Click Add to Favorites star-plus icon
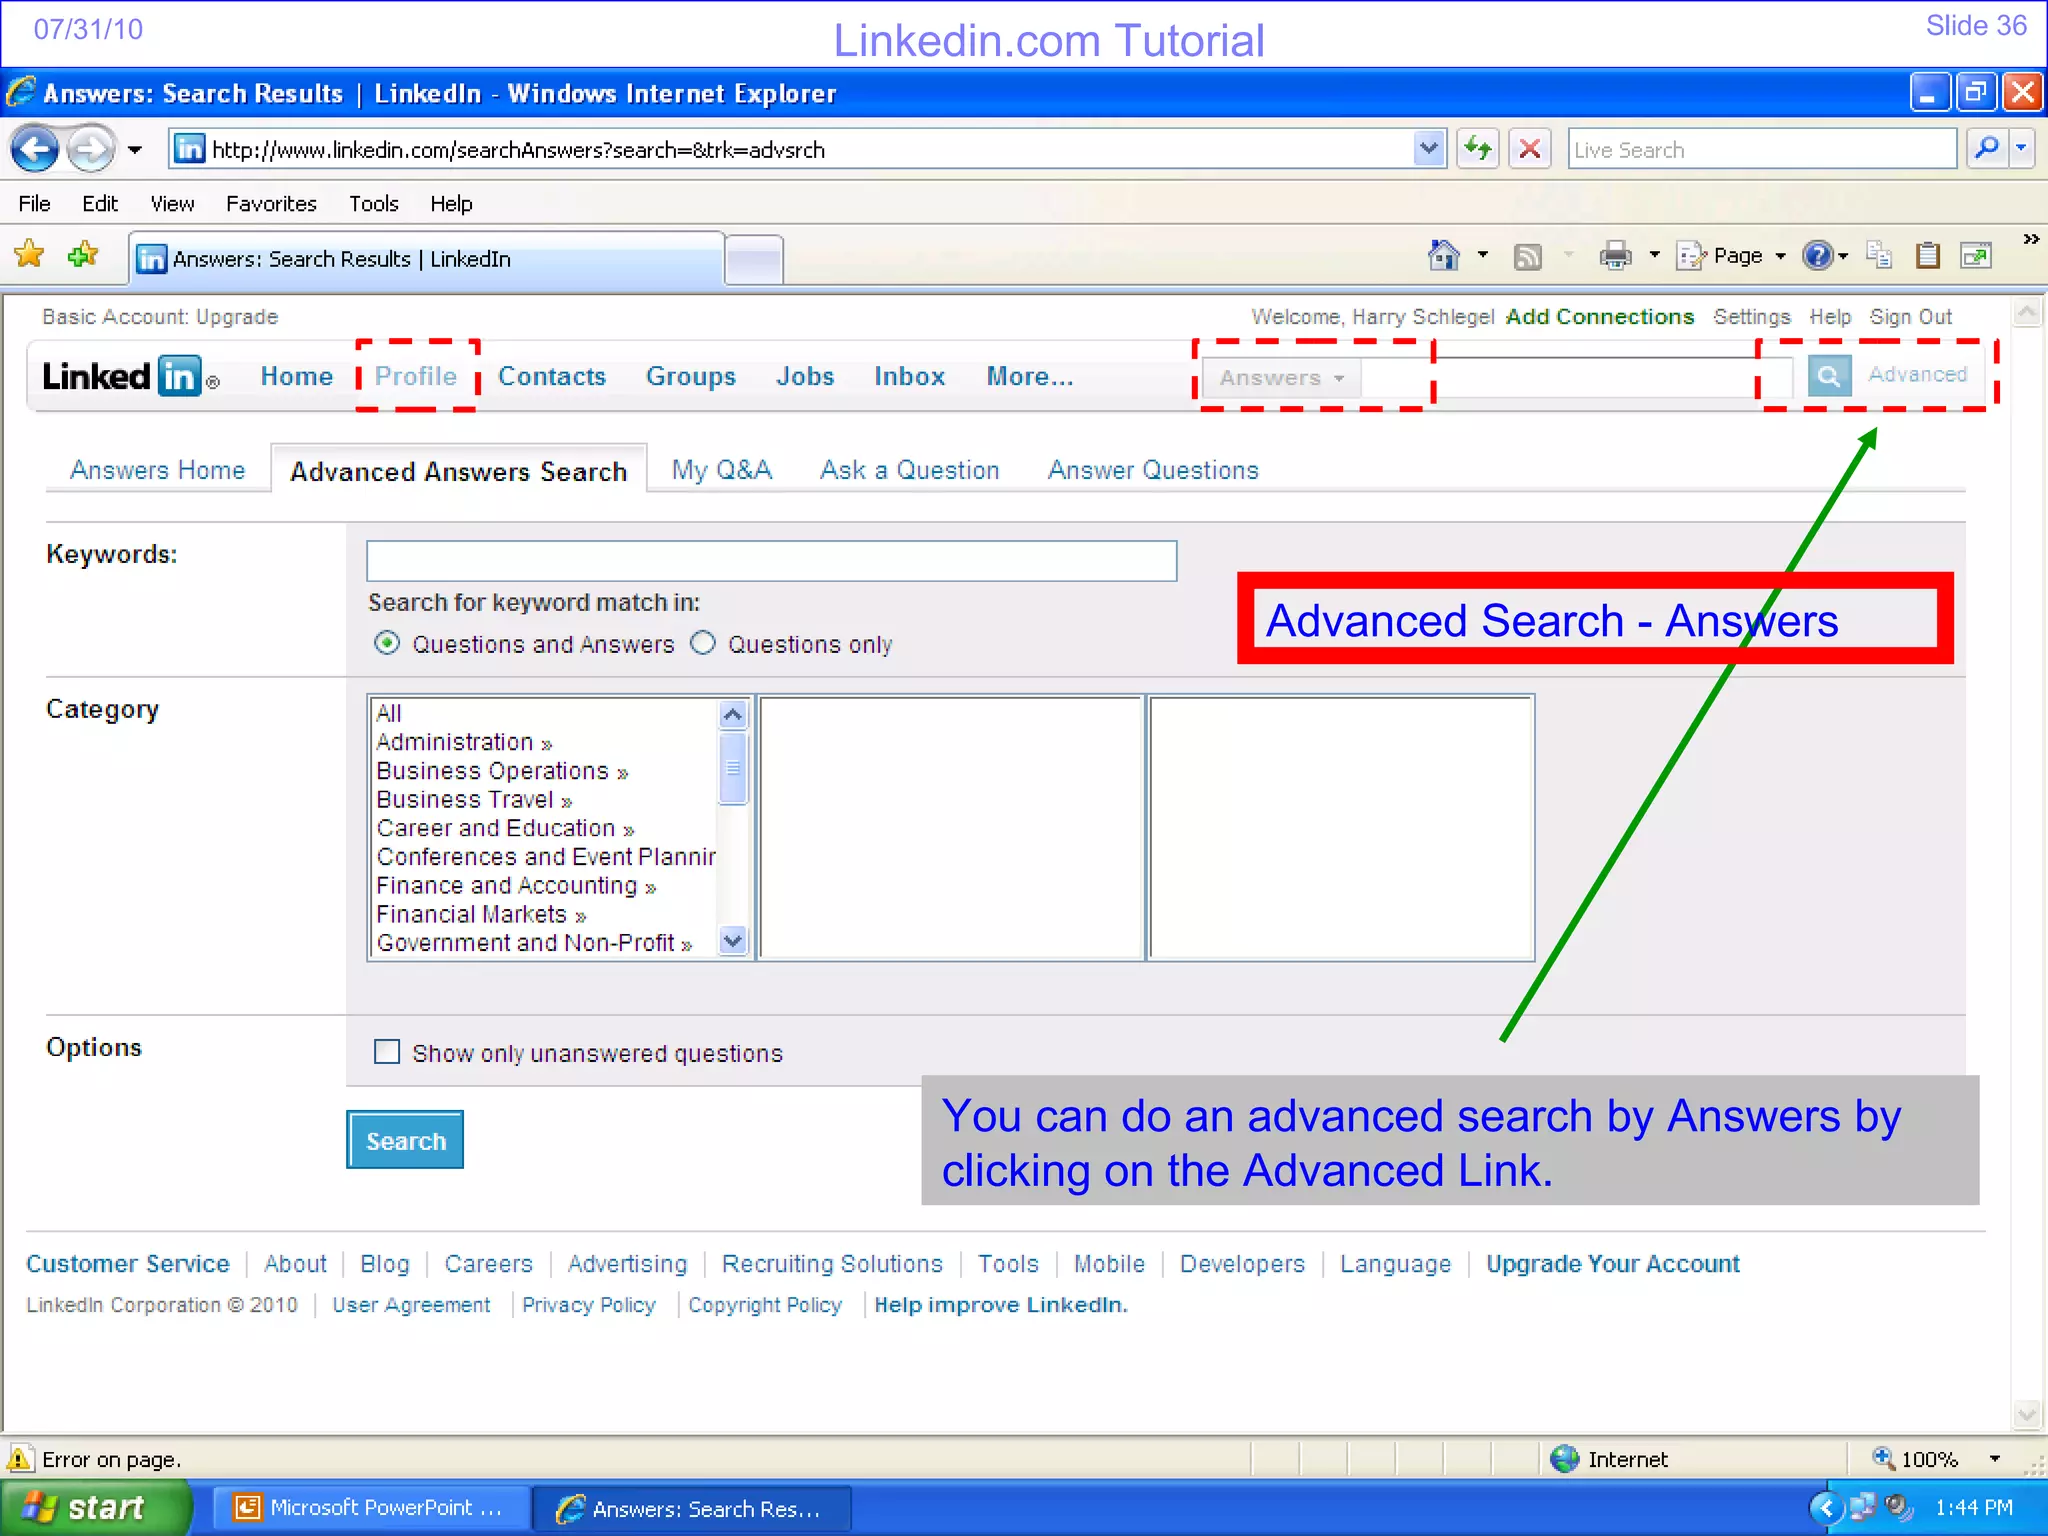This screenshot has width=2048, height=1536. (83, 255)
